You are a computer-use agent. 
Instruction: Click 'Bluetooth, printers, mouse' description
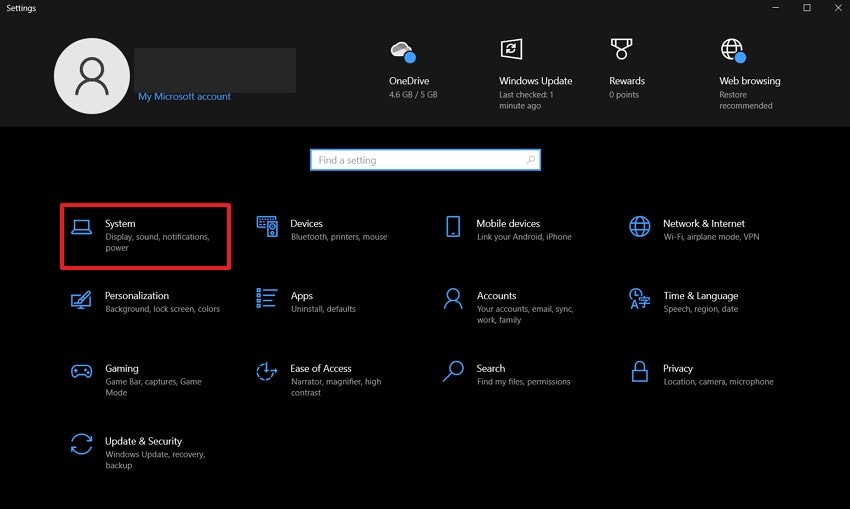coord(339,237)
